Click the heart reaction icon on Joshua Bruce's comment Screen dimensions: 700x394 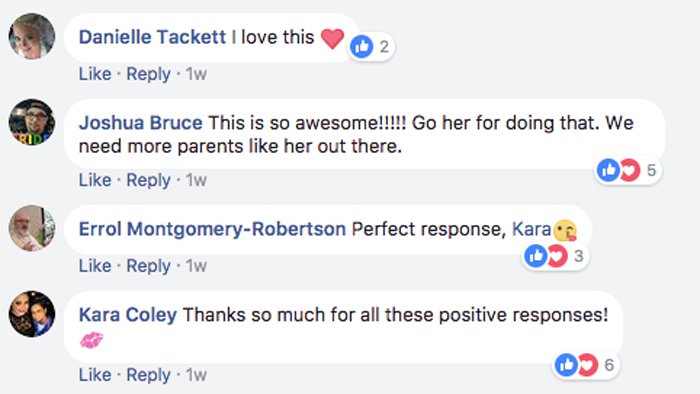coord(630,170)
